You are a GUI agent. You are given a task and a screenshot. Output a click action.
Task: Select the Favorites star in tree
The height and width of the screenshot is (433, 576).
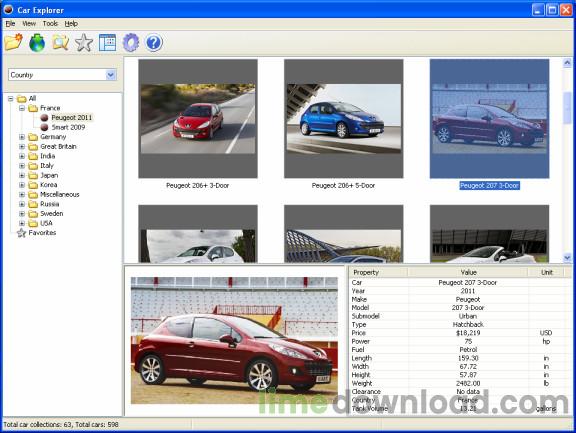pyautogui.click(x=22, y=233)
